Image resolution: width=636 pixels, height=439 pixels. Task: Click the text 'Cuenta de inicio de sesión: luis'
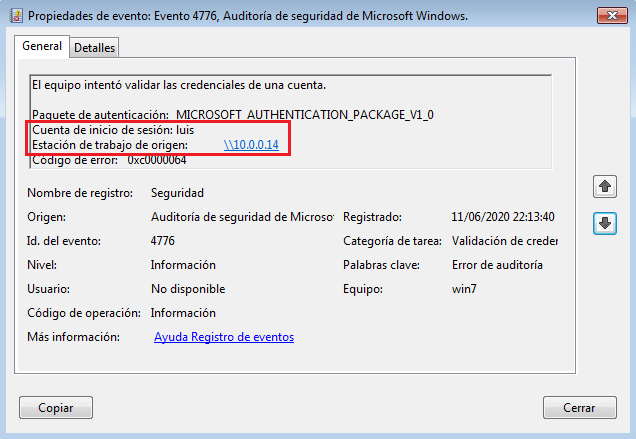[113, 130]
